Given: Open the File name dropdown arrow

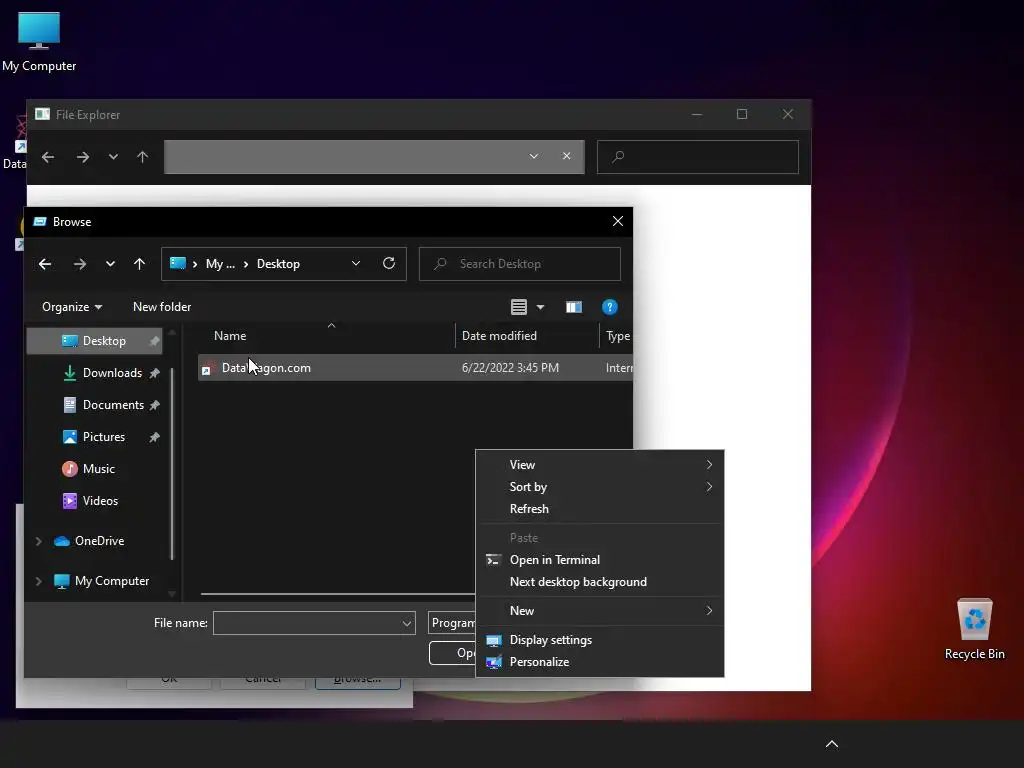Looking at the screenshot, I should (407, 623).
